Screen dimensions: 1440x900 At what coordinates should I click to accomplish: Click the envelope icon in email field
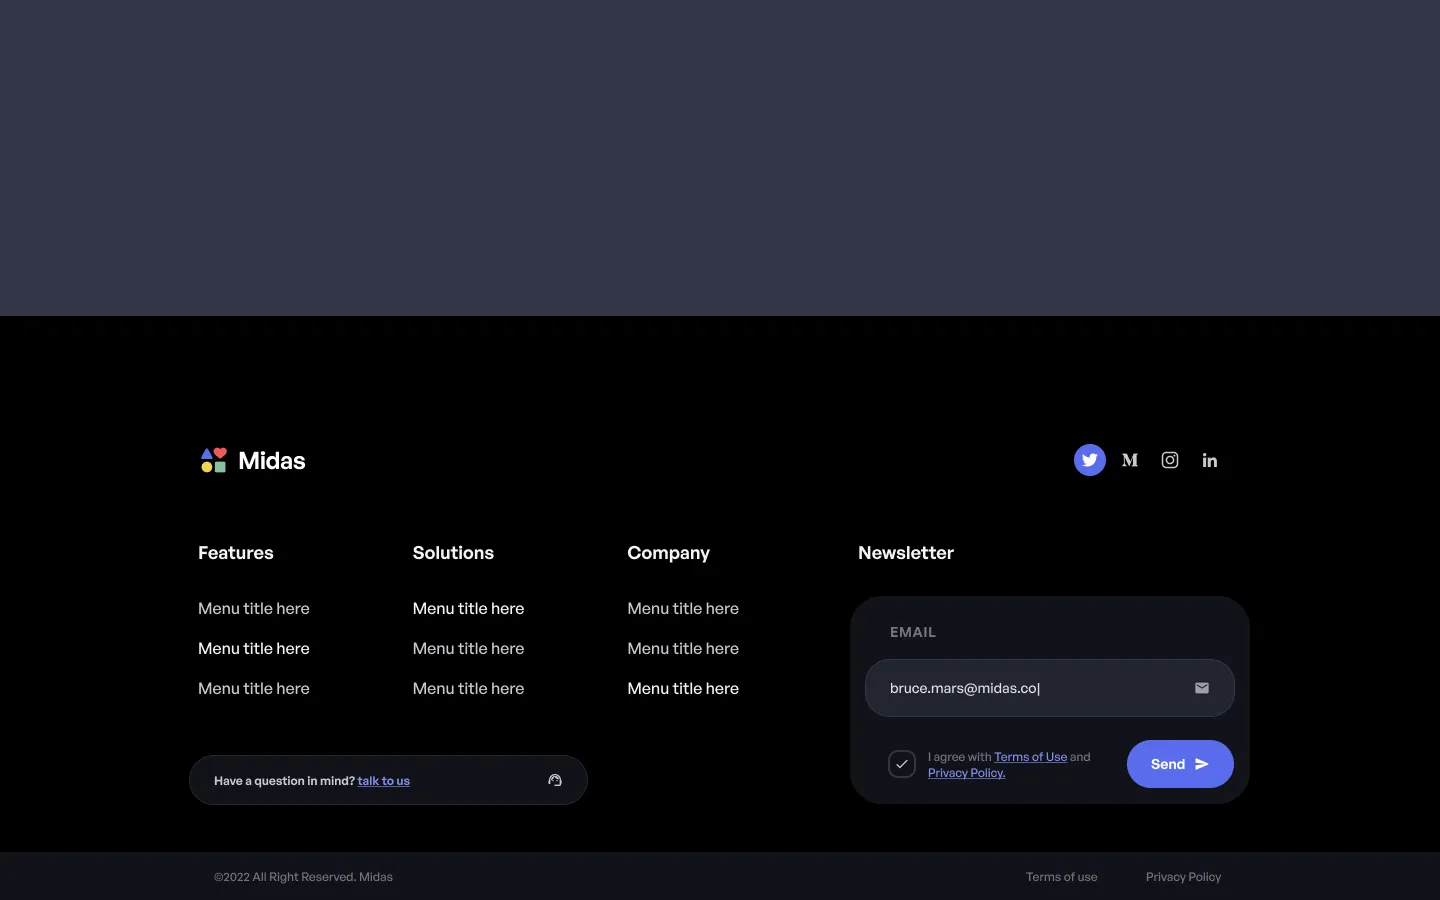pos(1202,688)
